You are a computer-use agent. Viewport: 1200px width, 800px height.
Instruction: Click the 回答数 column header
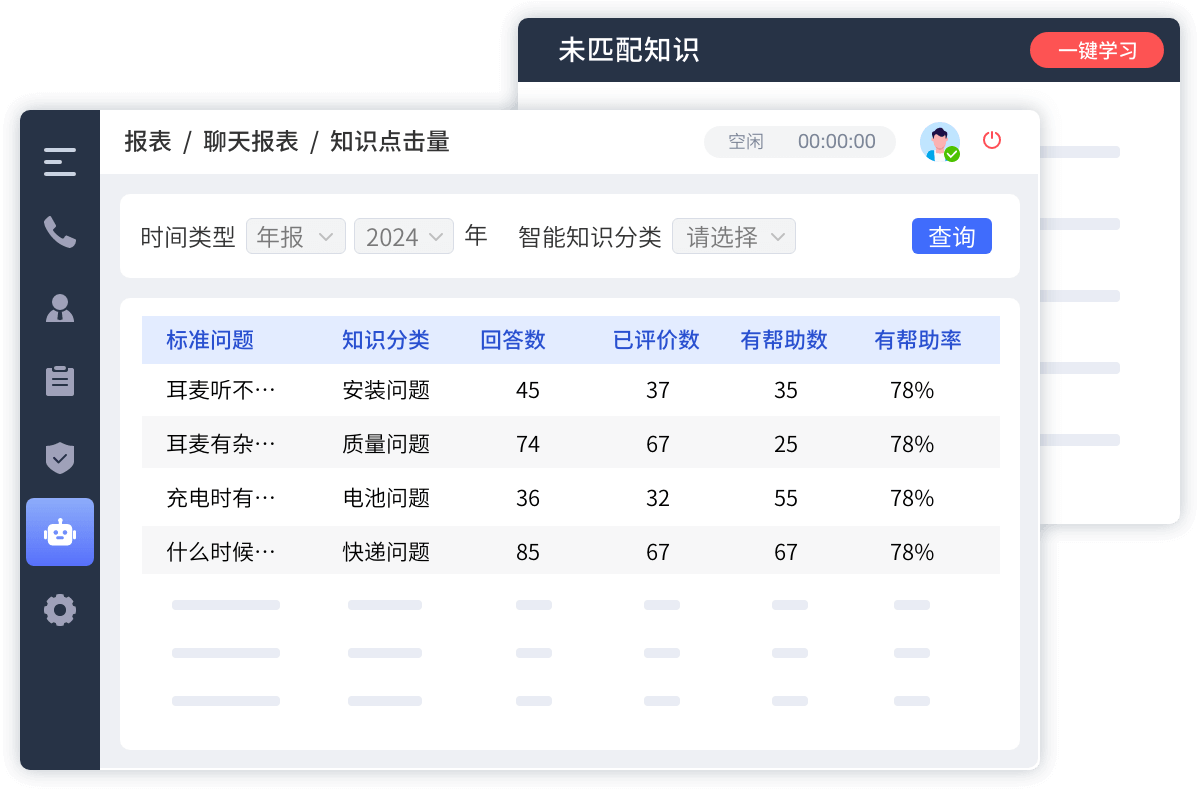coord(513,340)
